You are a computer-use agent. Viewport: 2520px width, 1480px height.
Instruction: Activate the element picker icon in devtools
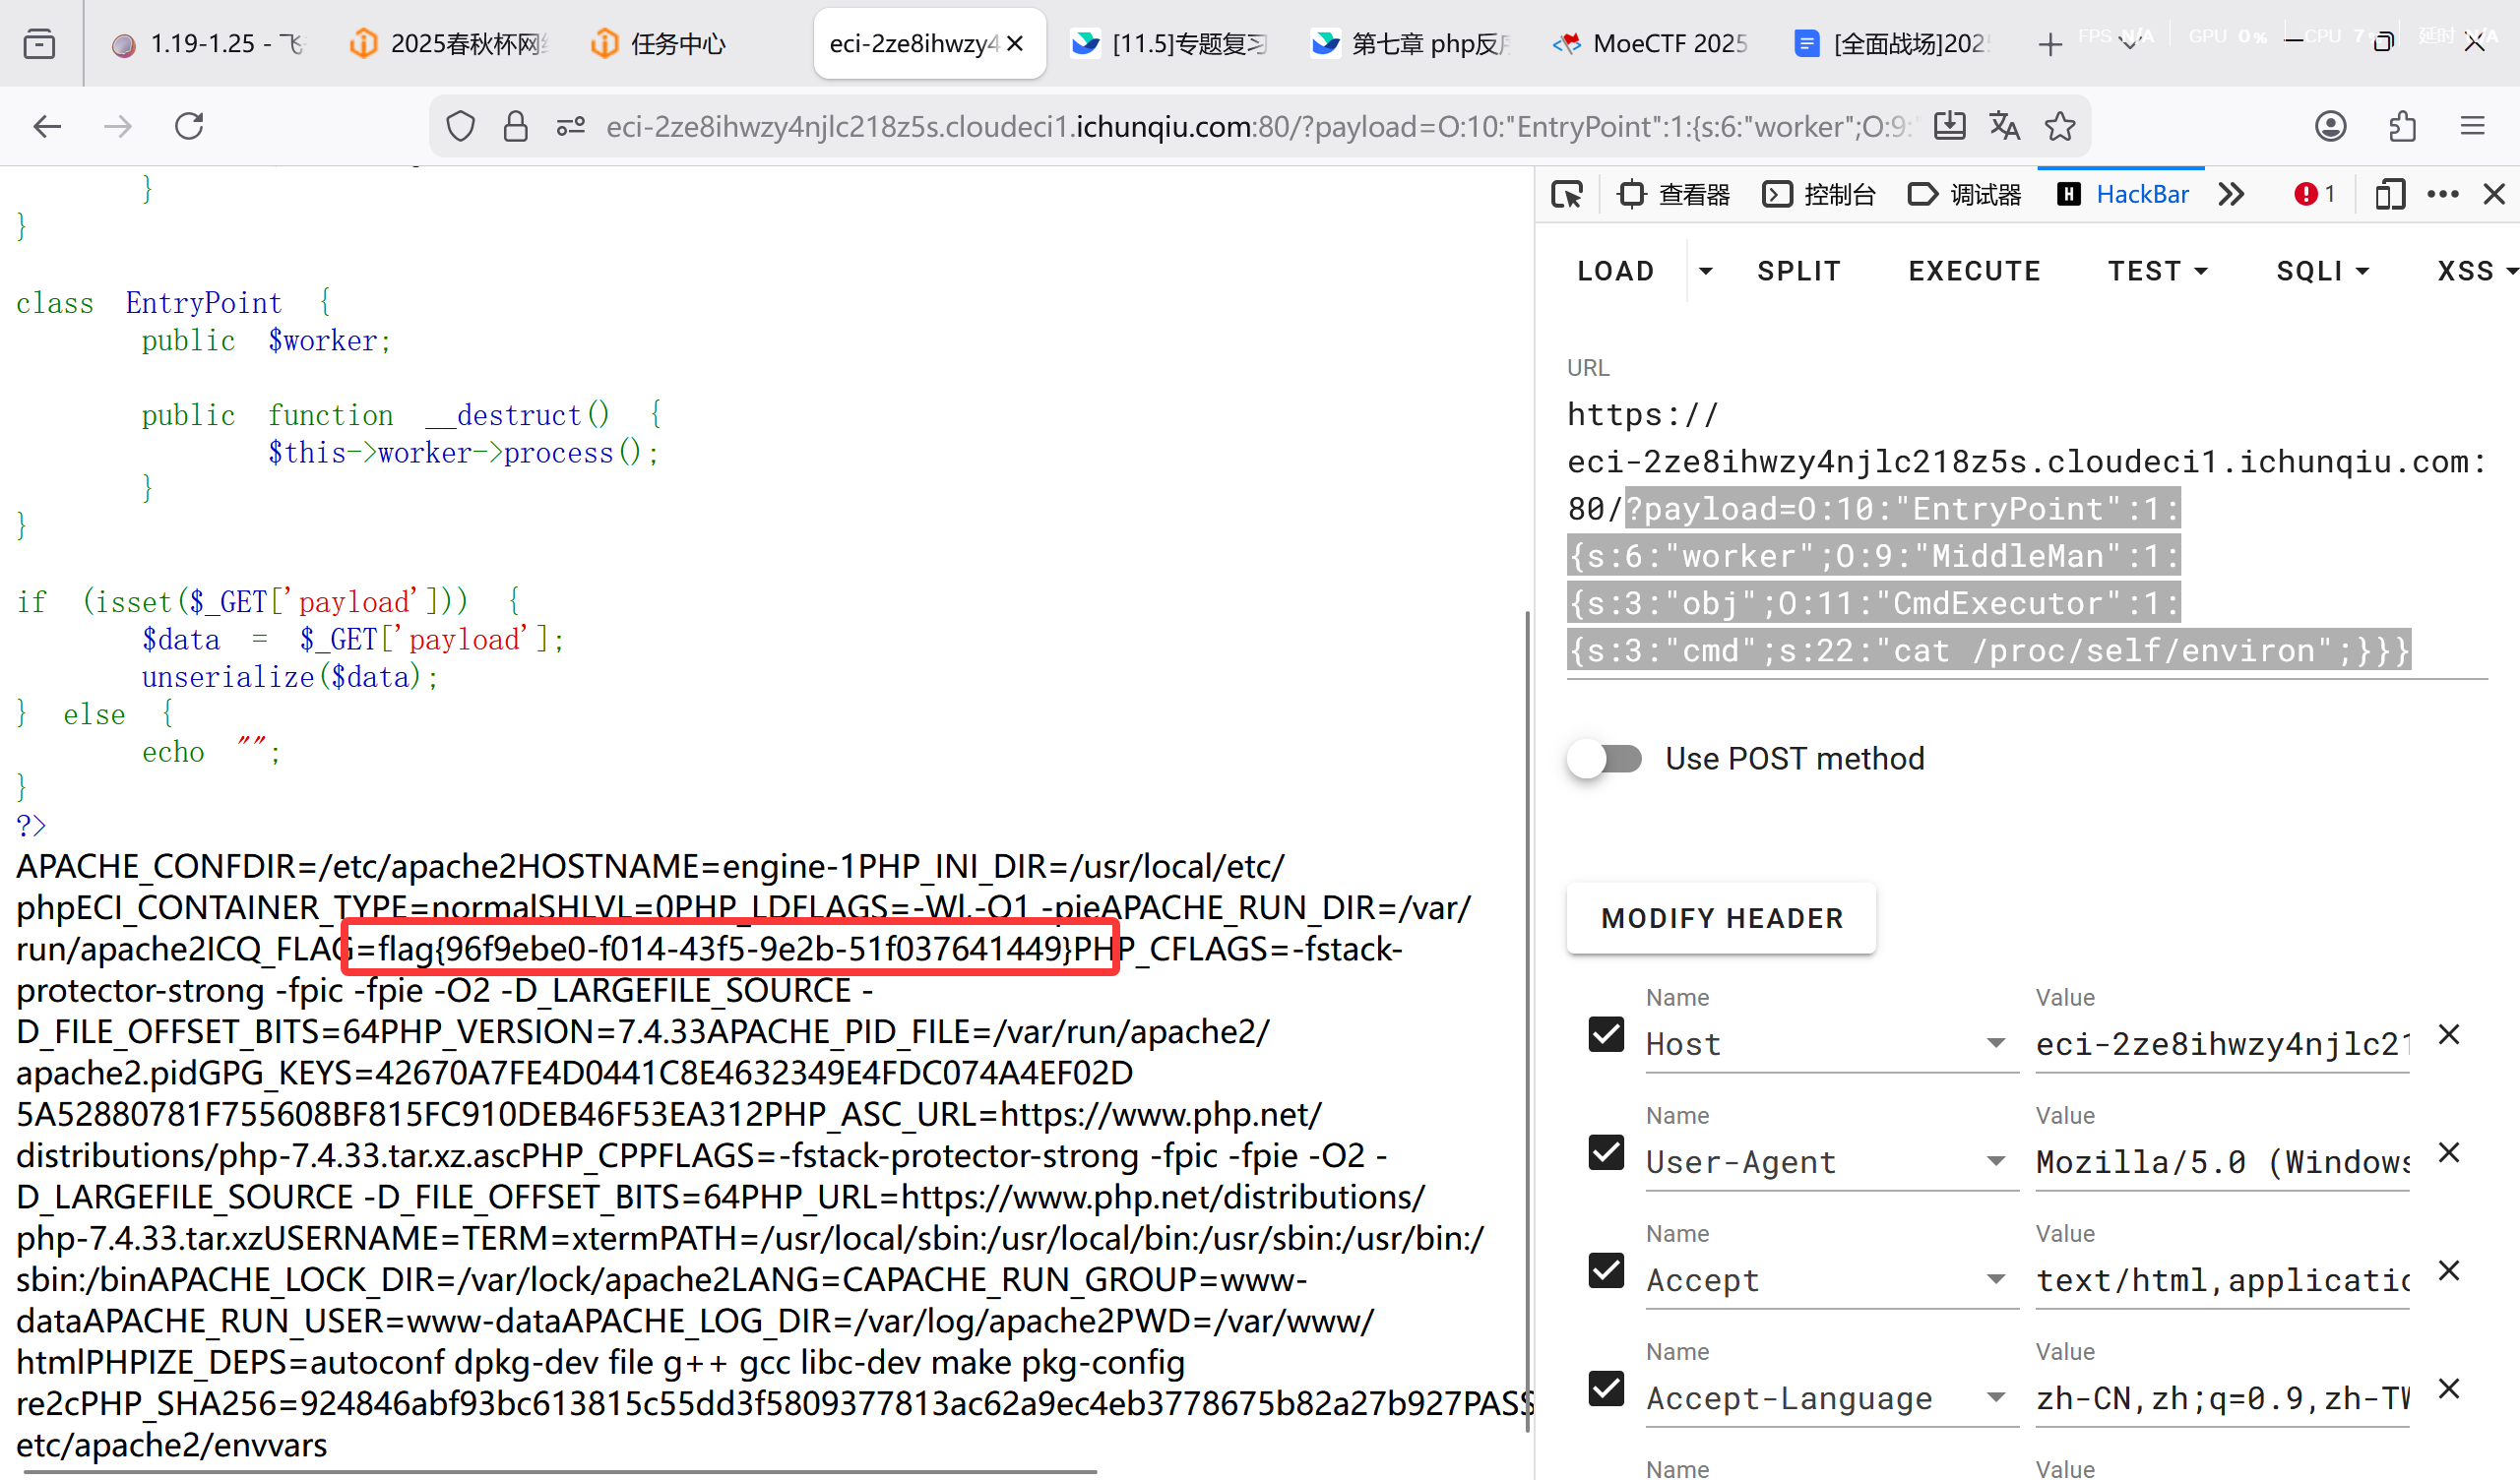point(1567,194)
